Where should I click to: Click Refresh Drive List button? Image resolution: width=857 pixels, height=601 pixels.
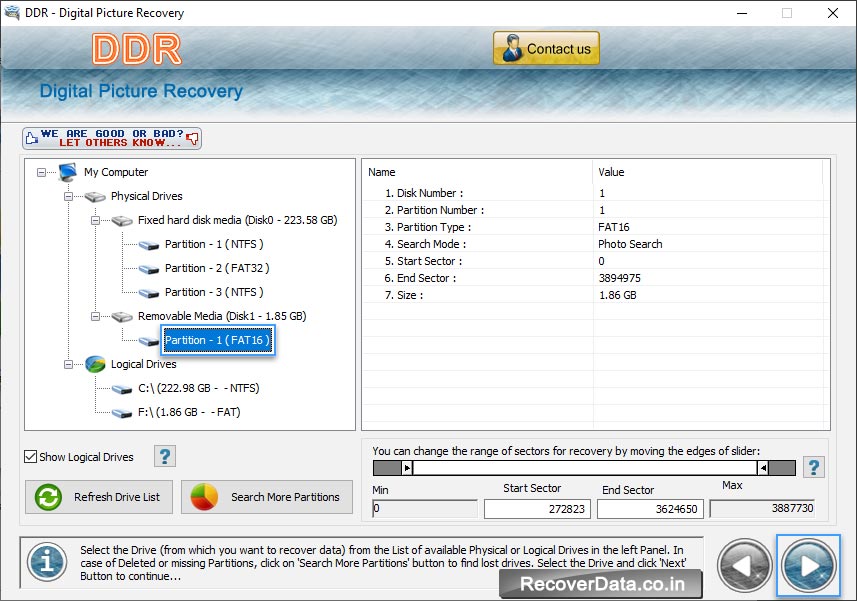[99, 497]
